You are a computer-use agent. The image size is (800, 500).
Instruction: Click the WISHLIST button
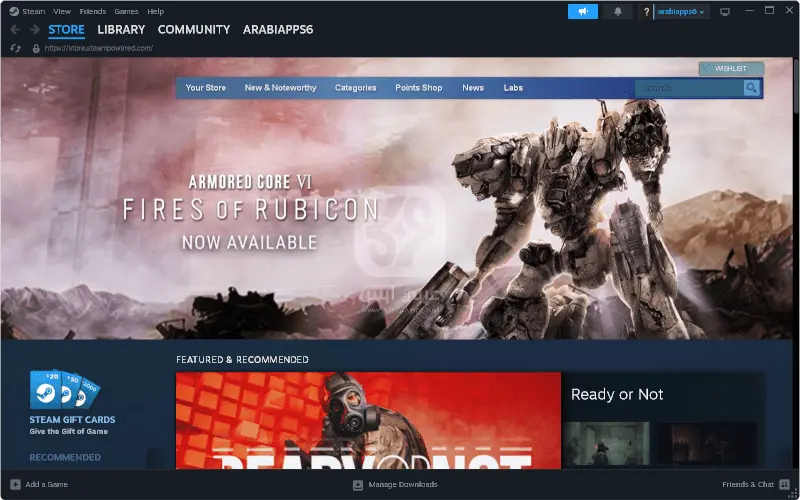click(x=731, y=69)
